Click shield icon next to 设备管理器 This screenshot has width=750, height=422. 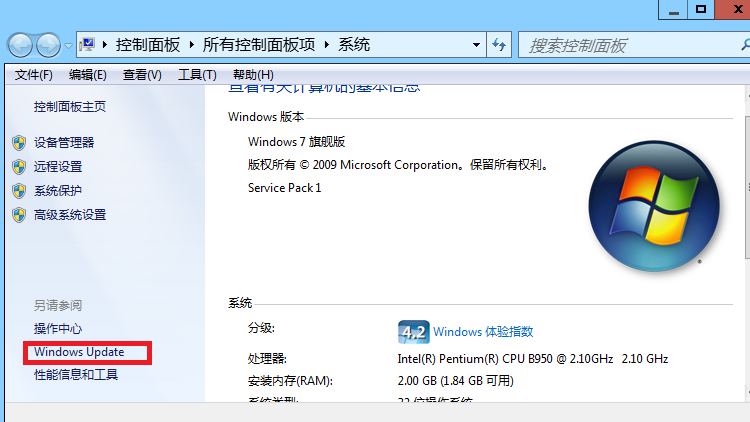coord(19,143)
